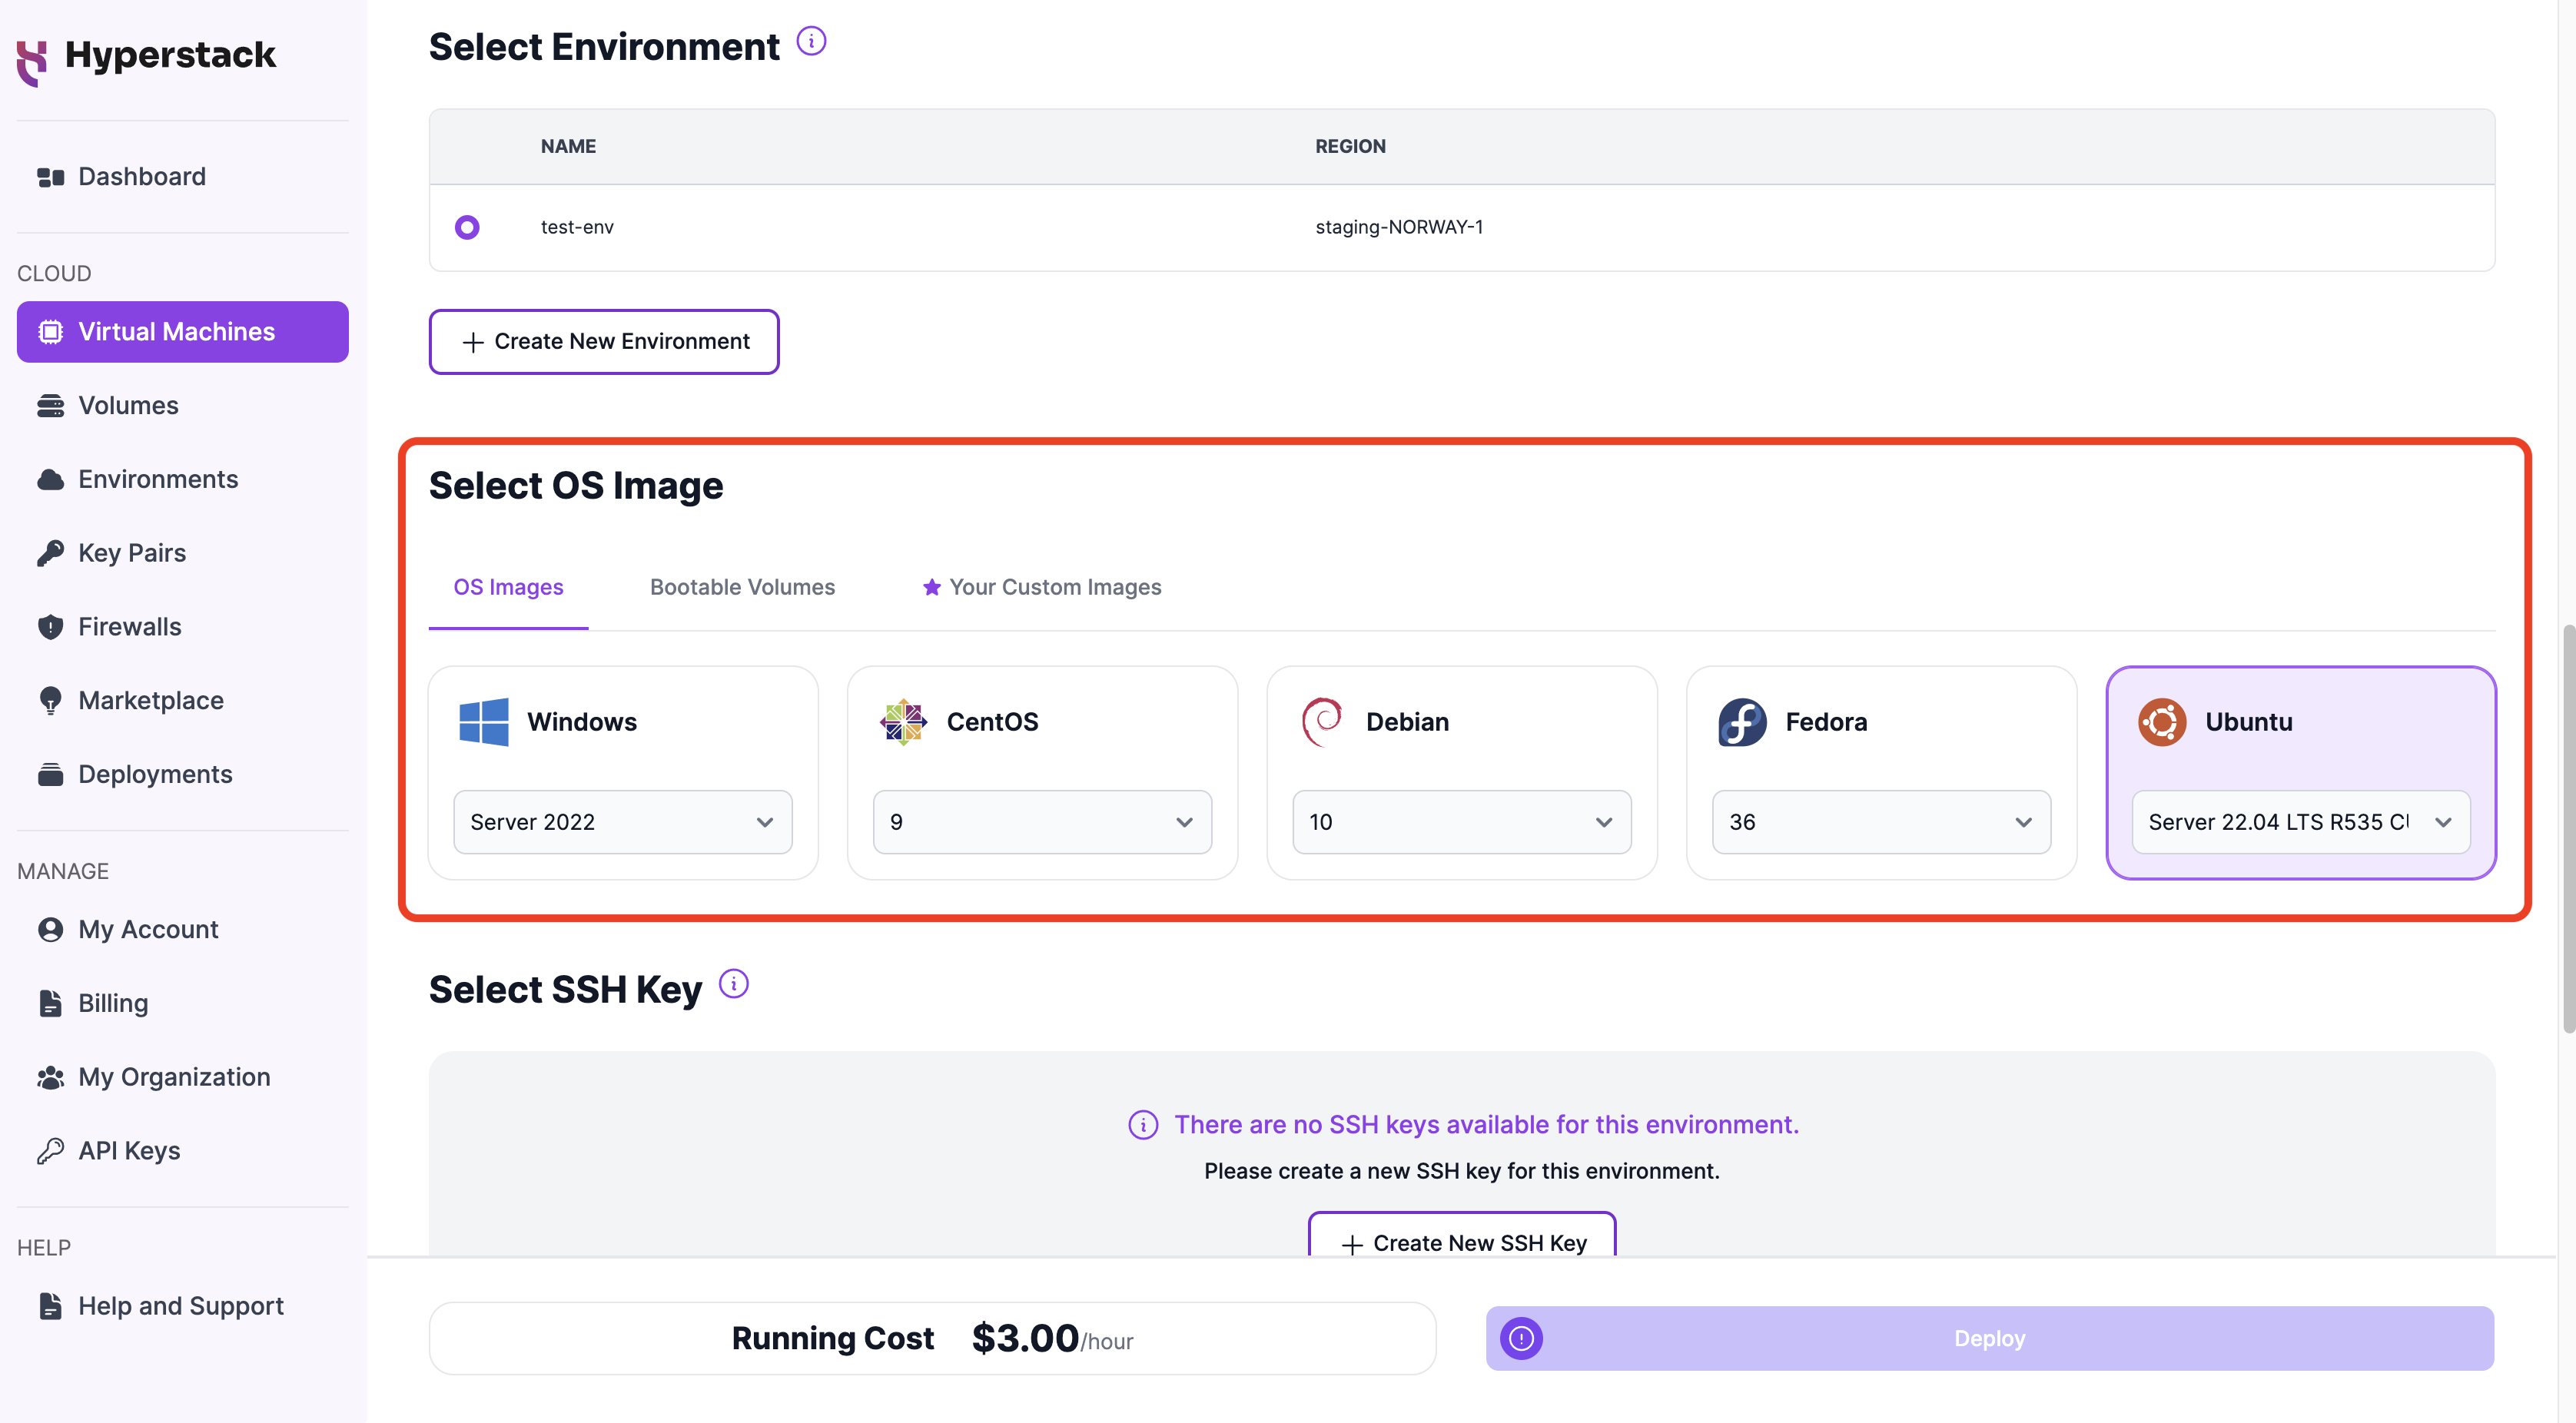Click the Hyperstack logo icon
Viewport: 2576px width, 1423px height.
coord(33,62)
